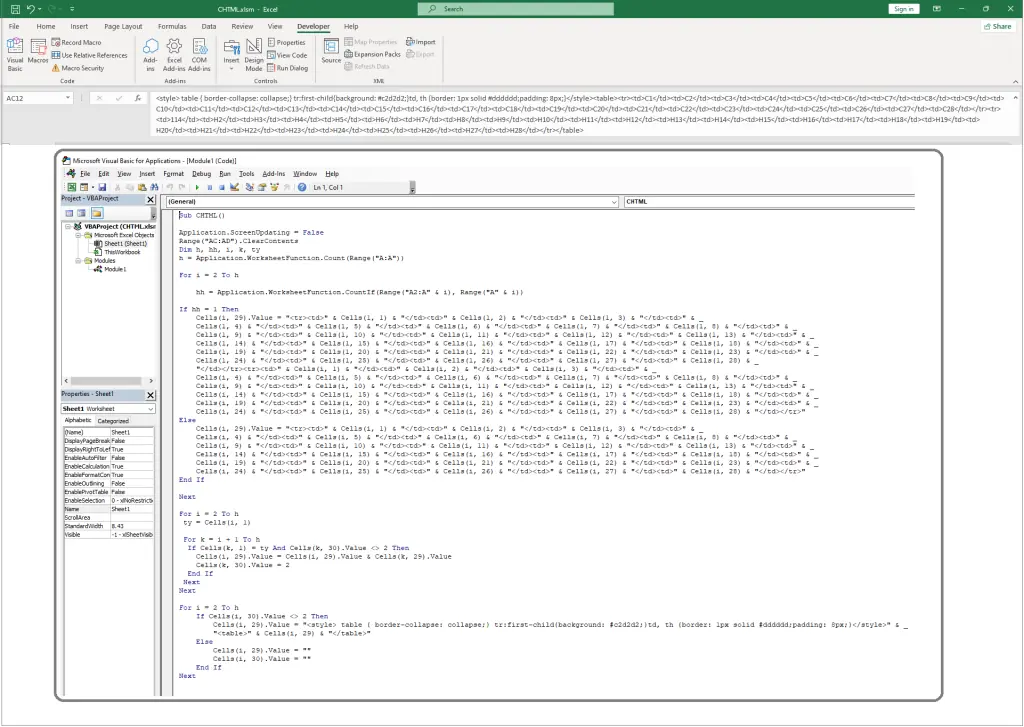The width and height of the screenshot is (1024, 727).
Task: Click the Sign in button
Action: click(903, 9)
